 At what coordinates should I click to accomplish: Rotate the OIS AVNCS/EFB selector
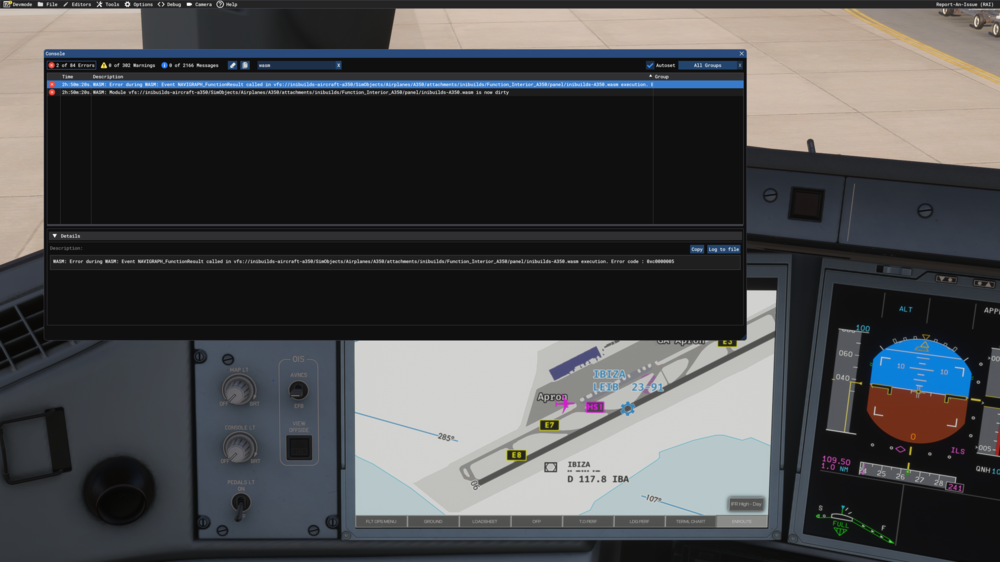coord(298,390)
